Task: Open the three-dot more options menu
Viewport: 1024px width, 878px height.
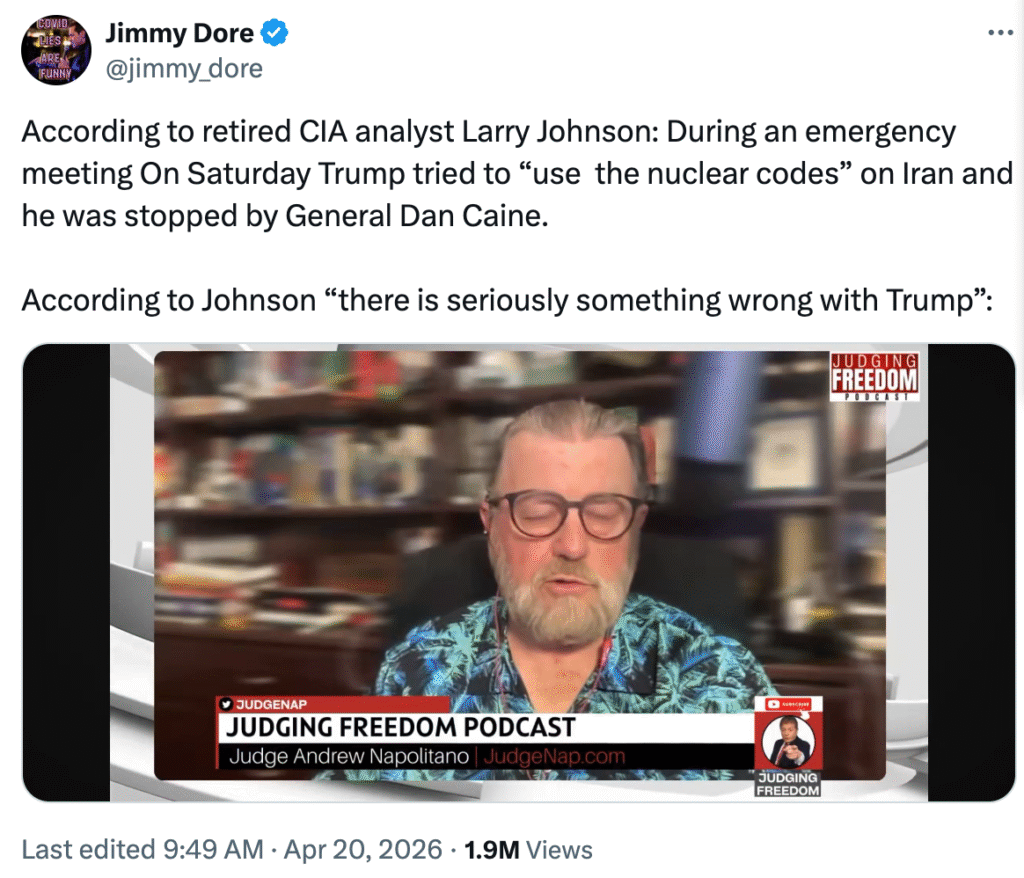Action: pyautogui.click(x=1000, y=32)
